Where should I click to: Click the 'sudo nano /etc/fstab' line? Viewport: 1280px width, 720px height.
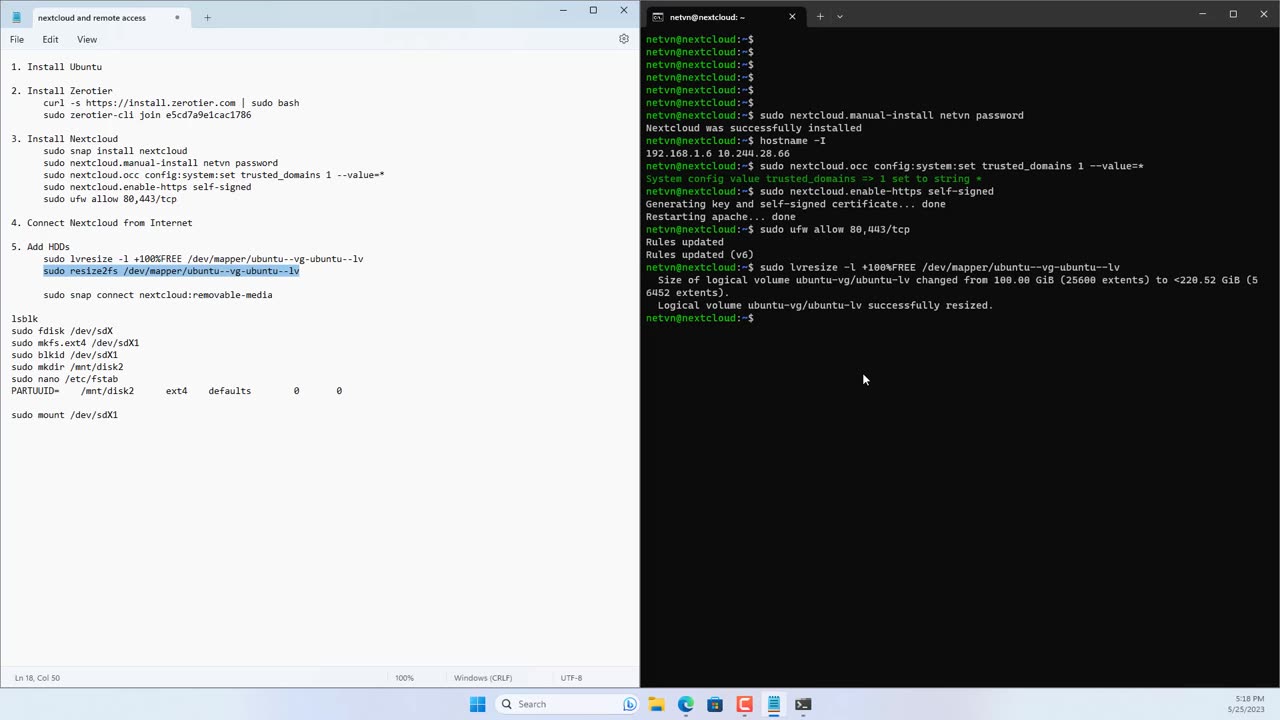pos(64,379)
